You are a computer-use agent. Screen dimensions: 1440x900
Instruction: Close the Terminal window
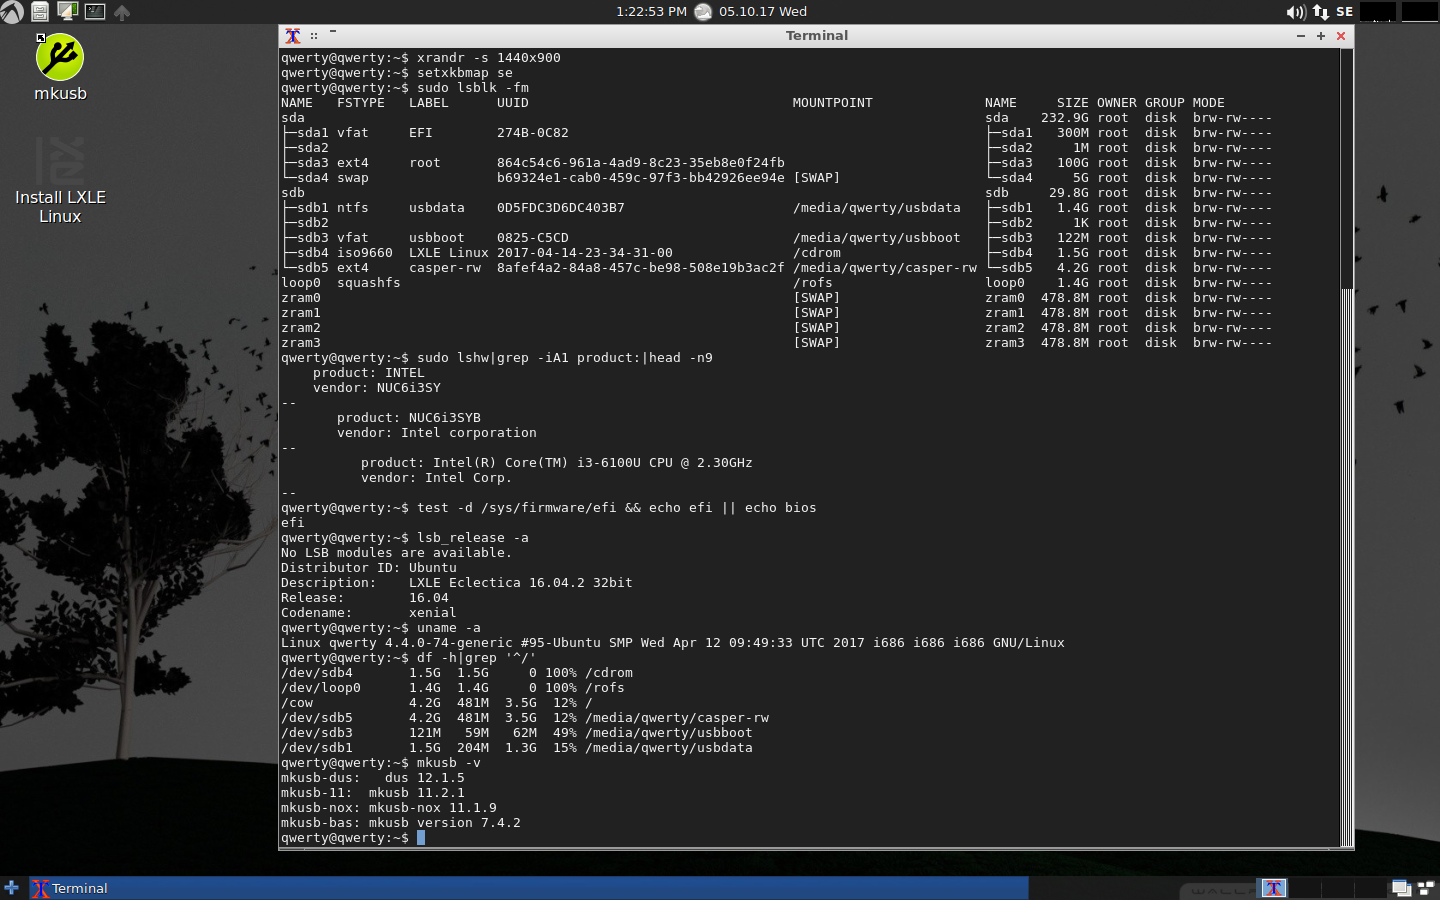pyautogui.click(x=1341, y=36)
